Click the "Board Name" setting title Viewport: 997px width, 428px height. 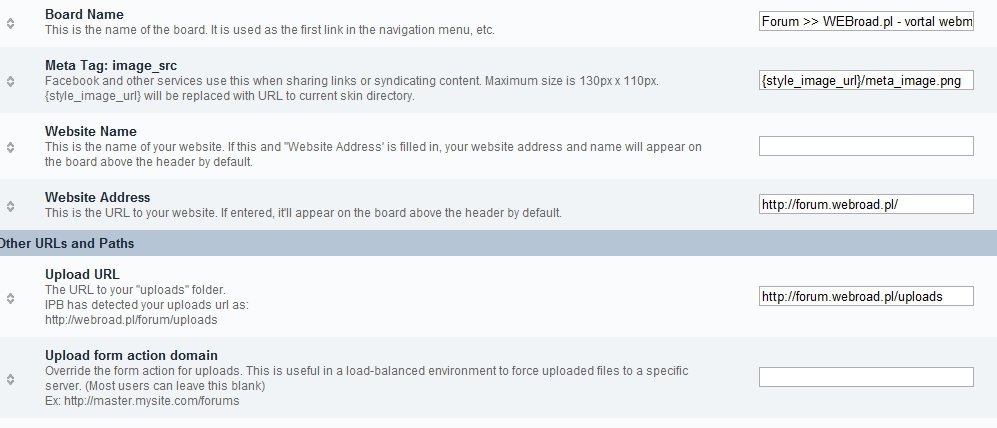pos(84,15)
